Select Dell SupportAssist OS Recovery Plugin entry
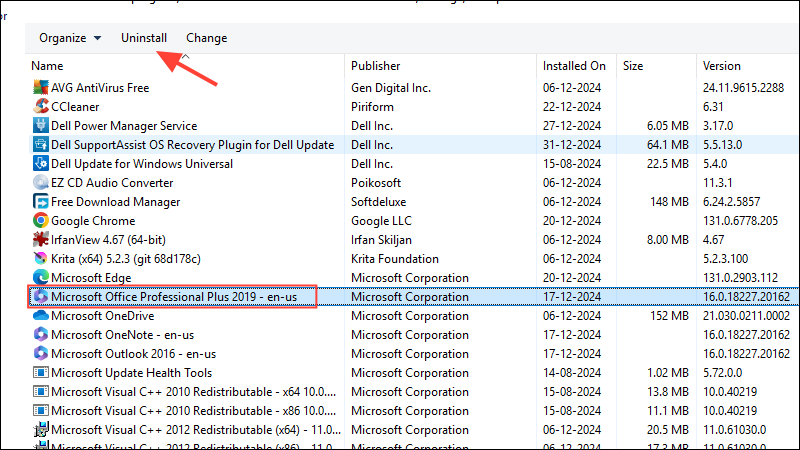Screen dimensions: 800x450 [192, 145]
